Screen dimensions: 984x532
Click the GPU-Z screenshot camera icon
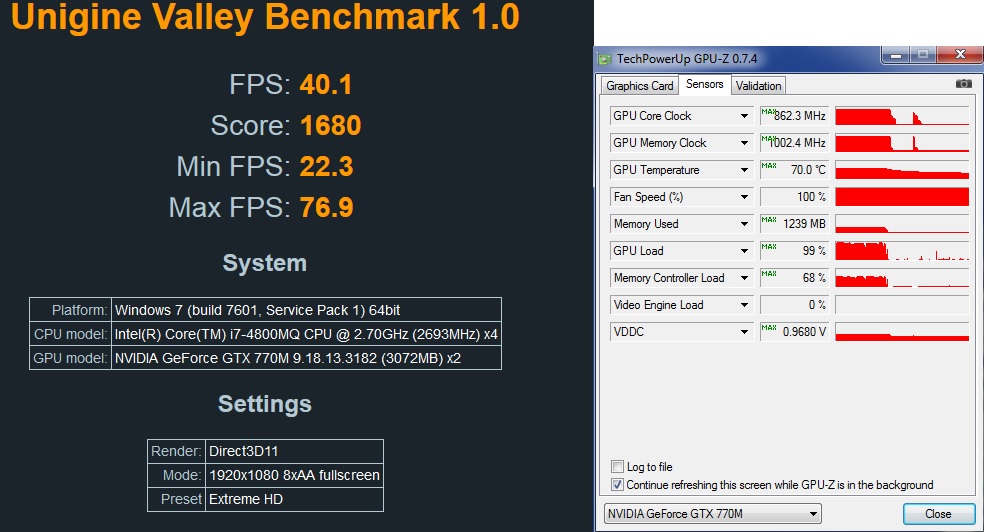(x=963, y=83)
